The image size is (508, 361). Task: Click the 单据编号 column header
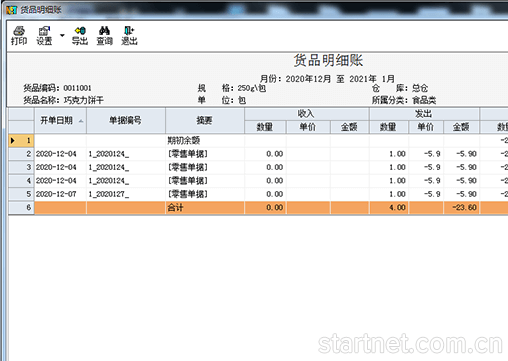pos(126,120)
